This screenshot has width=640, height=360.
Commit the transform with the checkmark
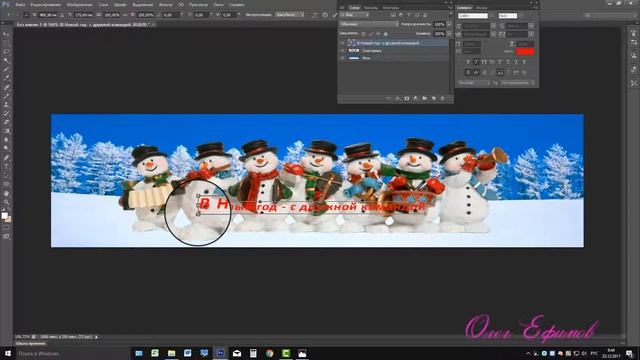click(334, 15)
